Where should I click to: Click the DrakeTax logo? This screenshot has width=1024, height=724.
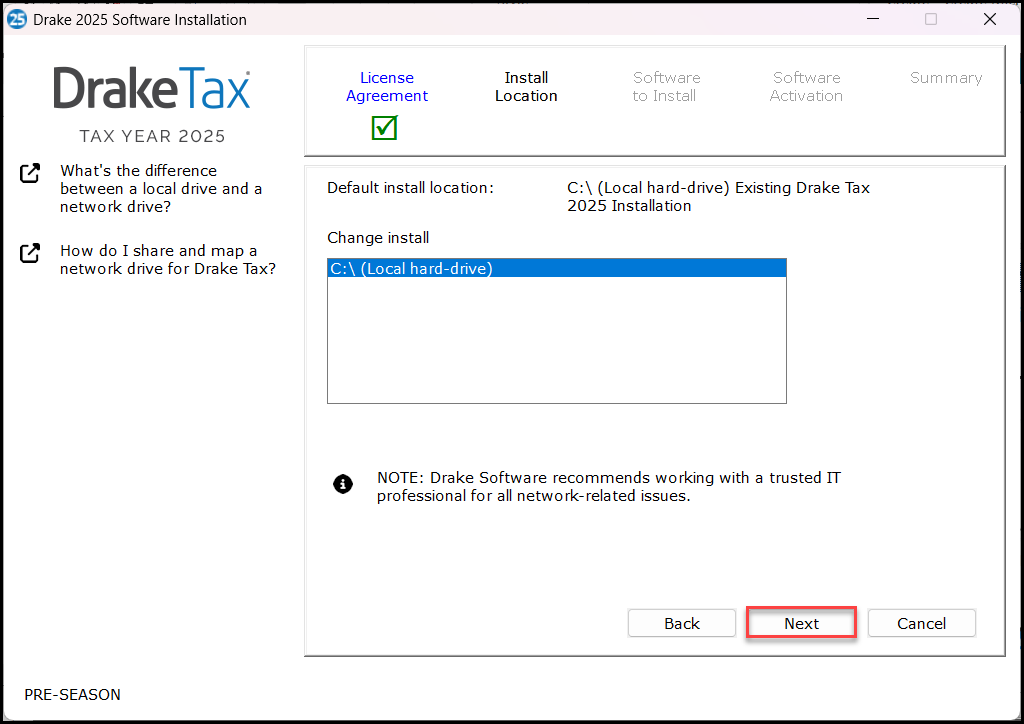[x=151, y=89]
